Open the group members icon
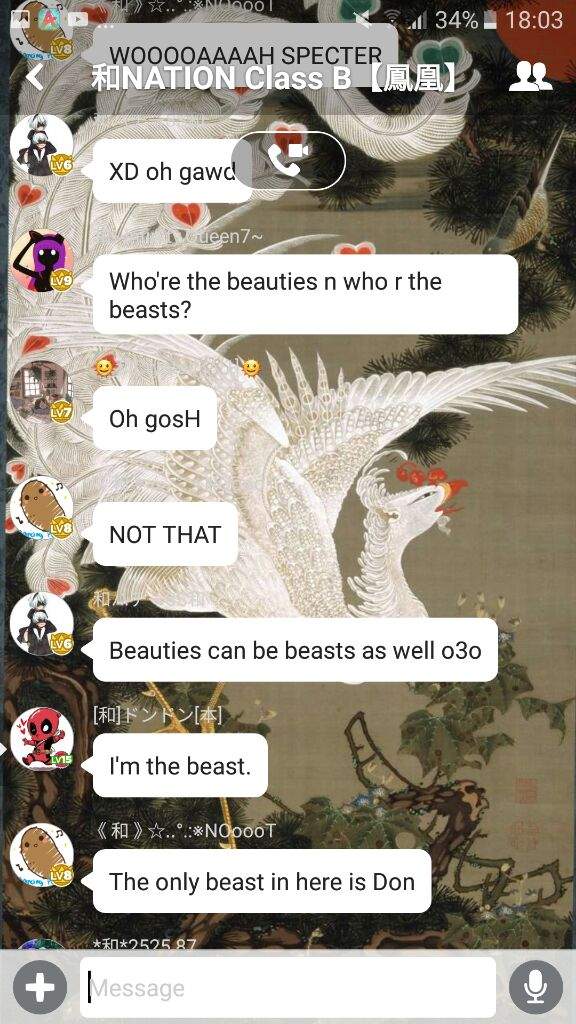The image size is (576, 1024). click(530, 77)
